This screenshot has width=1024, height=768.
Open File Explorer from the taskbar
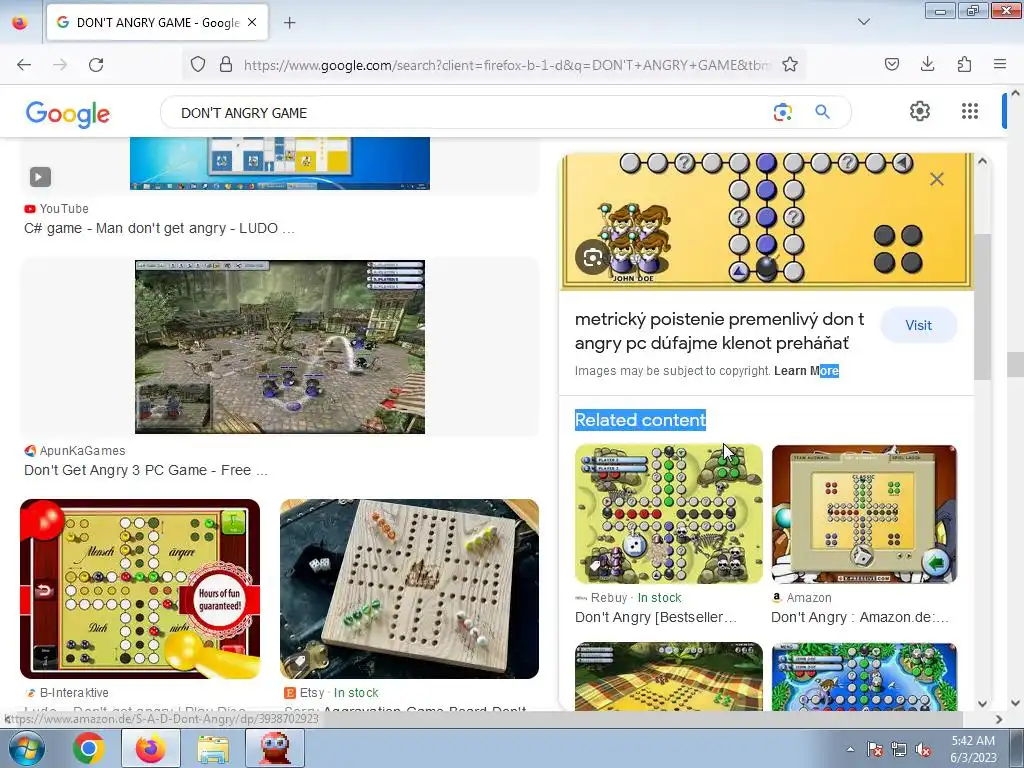pyautogui.click(x=213, y=748)
